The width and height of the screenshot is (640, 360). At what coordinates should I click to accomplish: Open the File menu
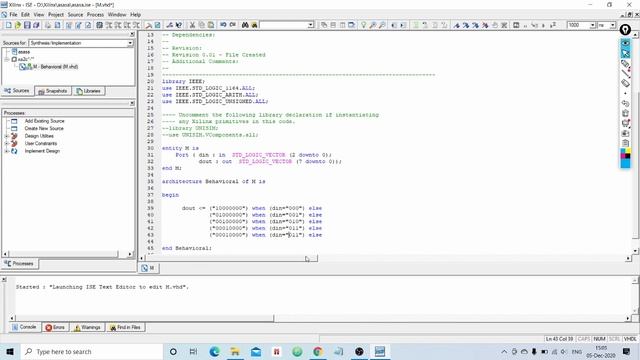point(13,14)
